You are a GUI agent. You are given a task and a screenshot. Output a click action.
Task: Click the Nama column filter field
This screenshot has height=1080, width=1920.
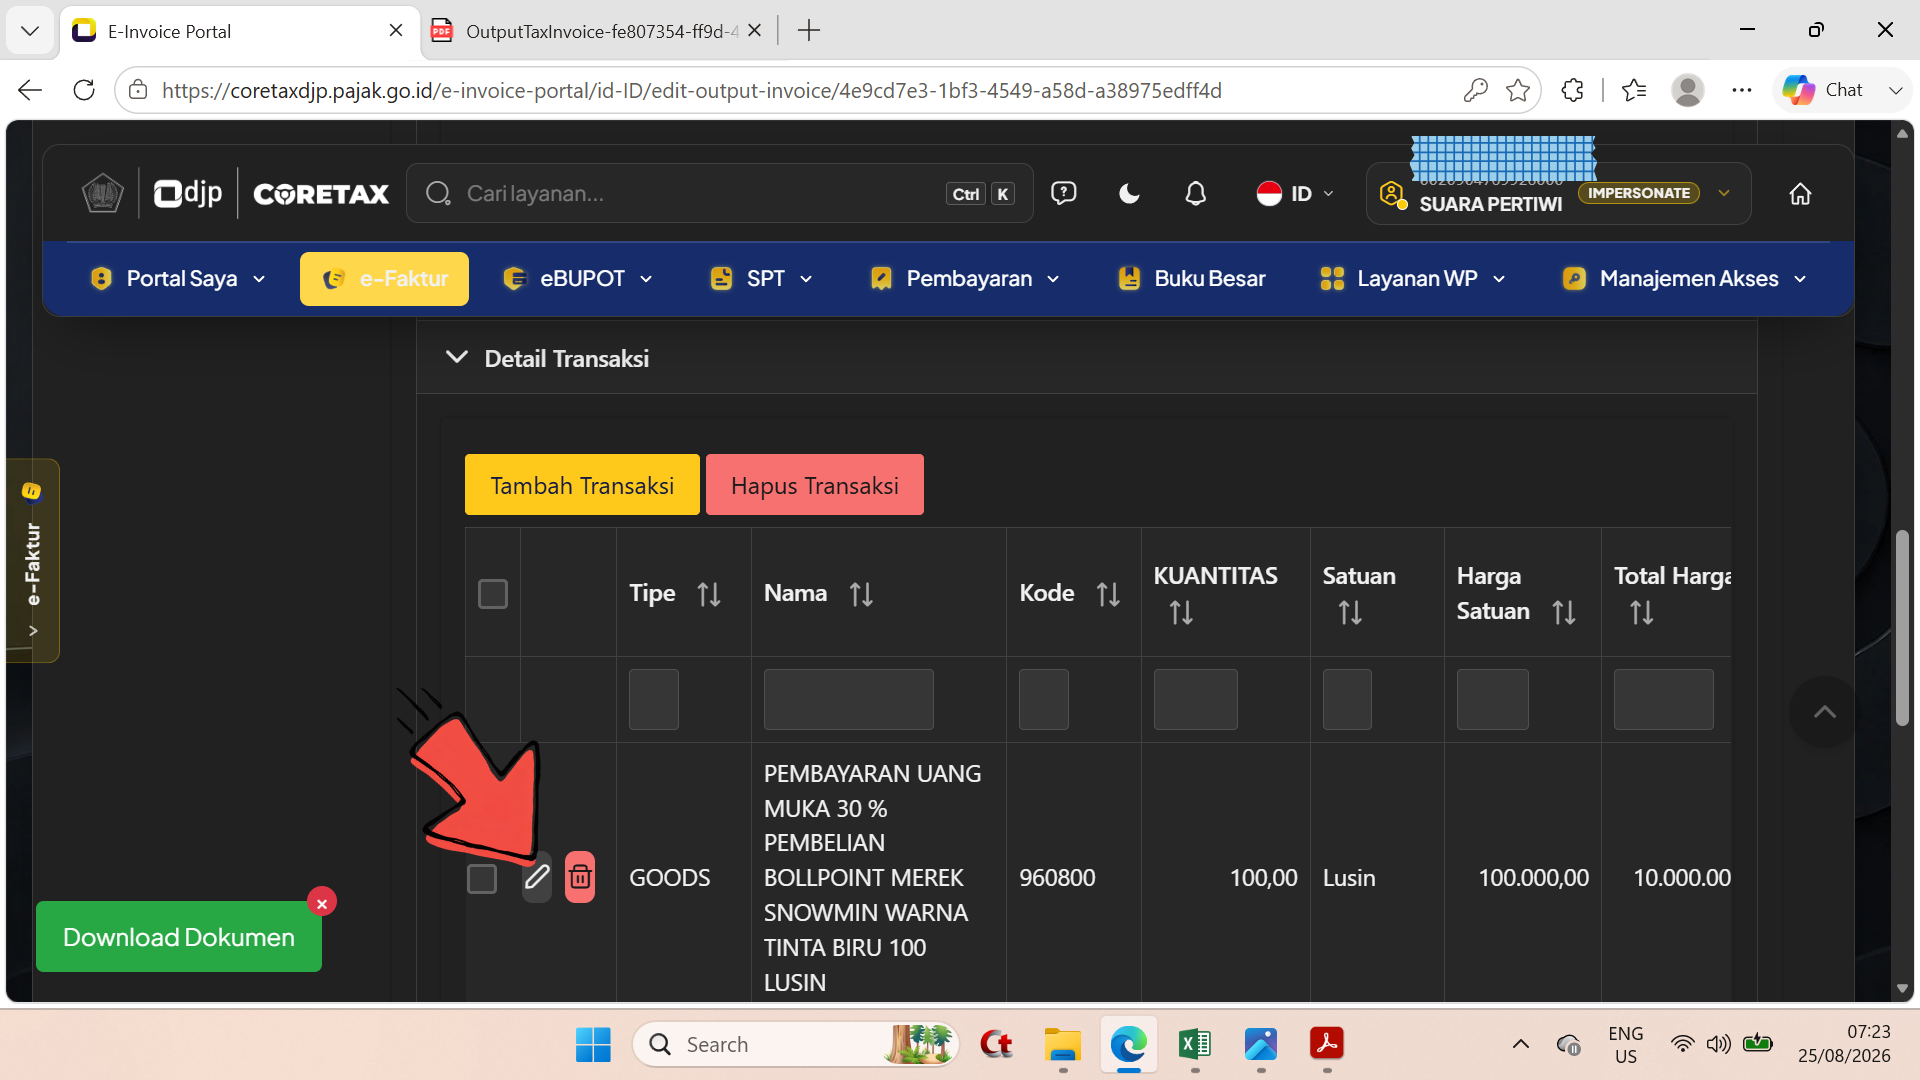(x=849, y=699)
